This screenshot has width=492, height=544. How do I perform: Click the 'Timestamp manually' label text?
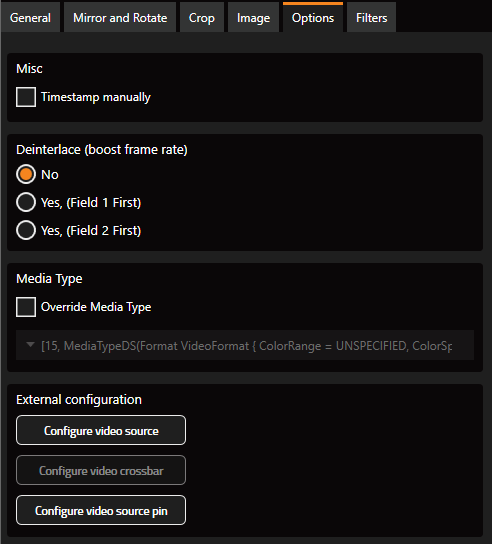(x=96, y=97)
